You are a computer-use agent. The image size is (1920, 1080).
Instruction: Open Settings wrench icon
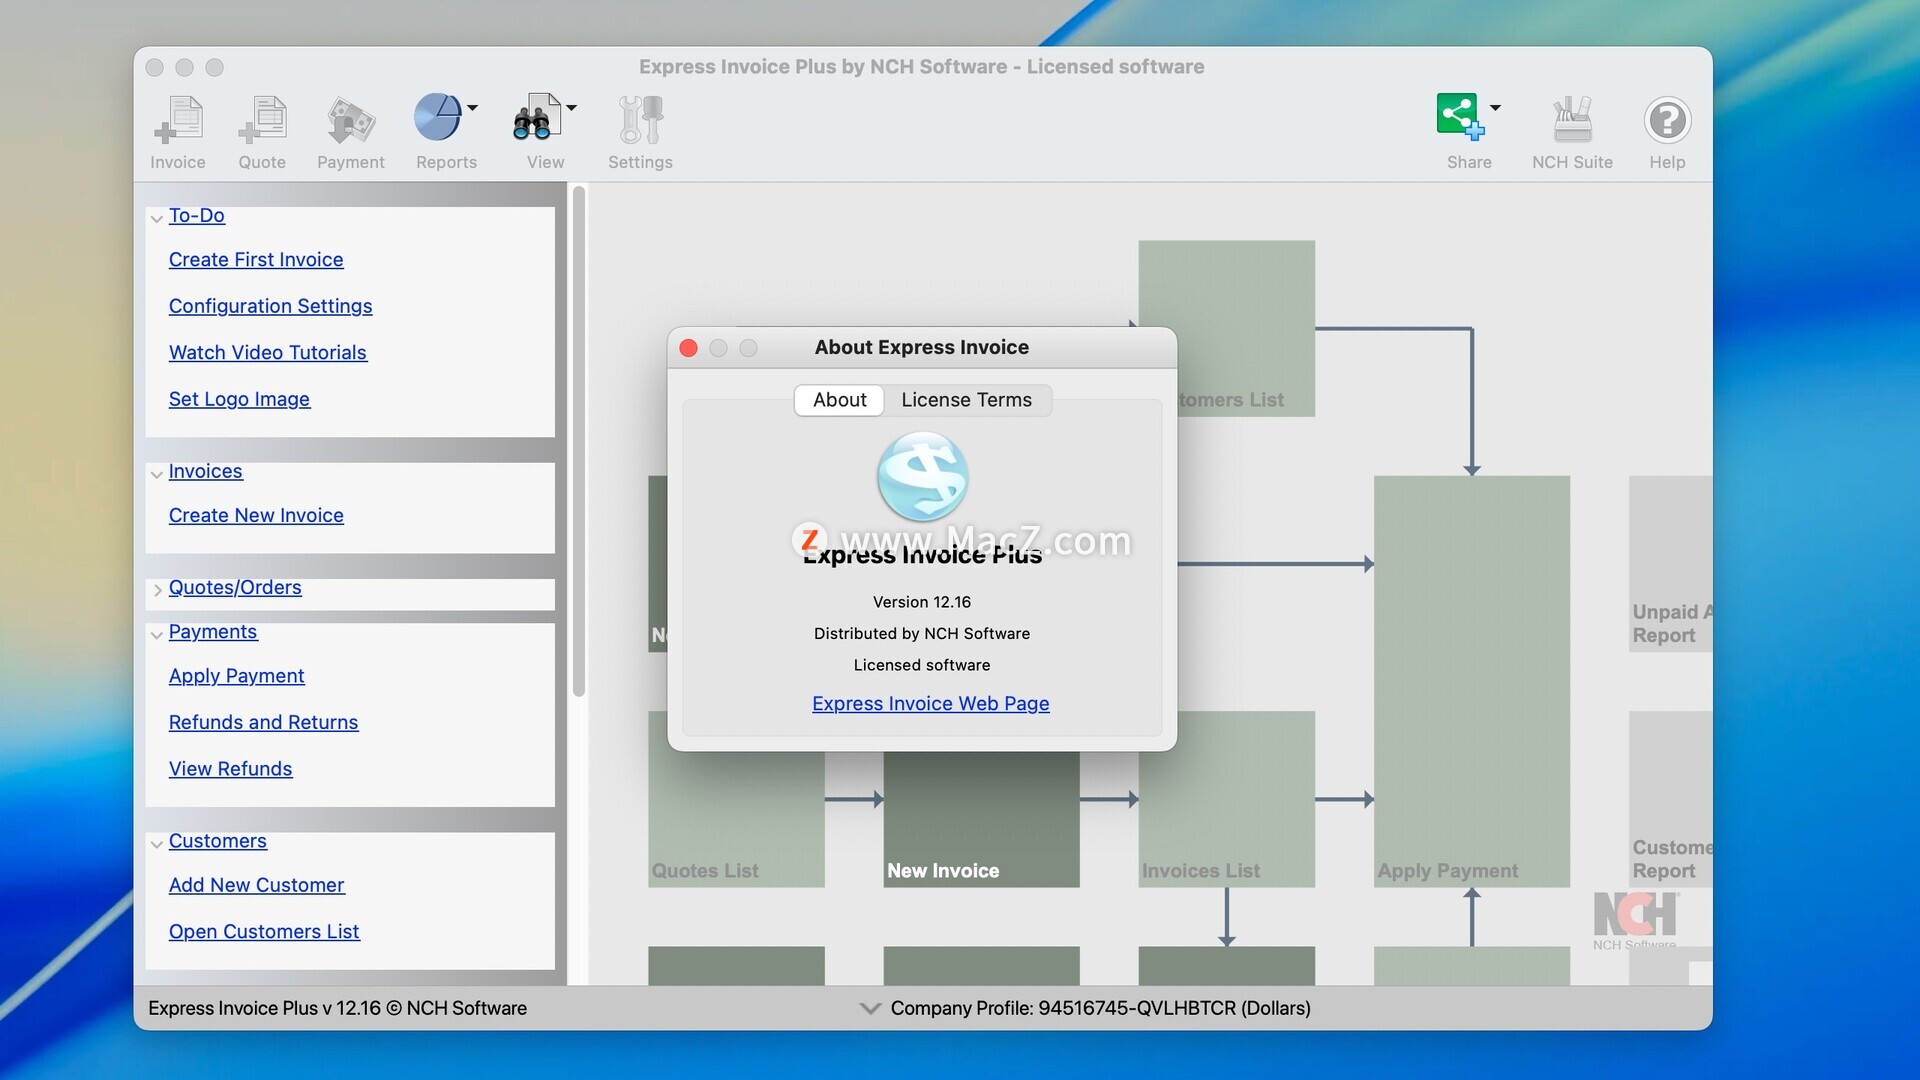pos(640,120)
